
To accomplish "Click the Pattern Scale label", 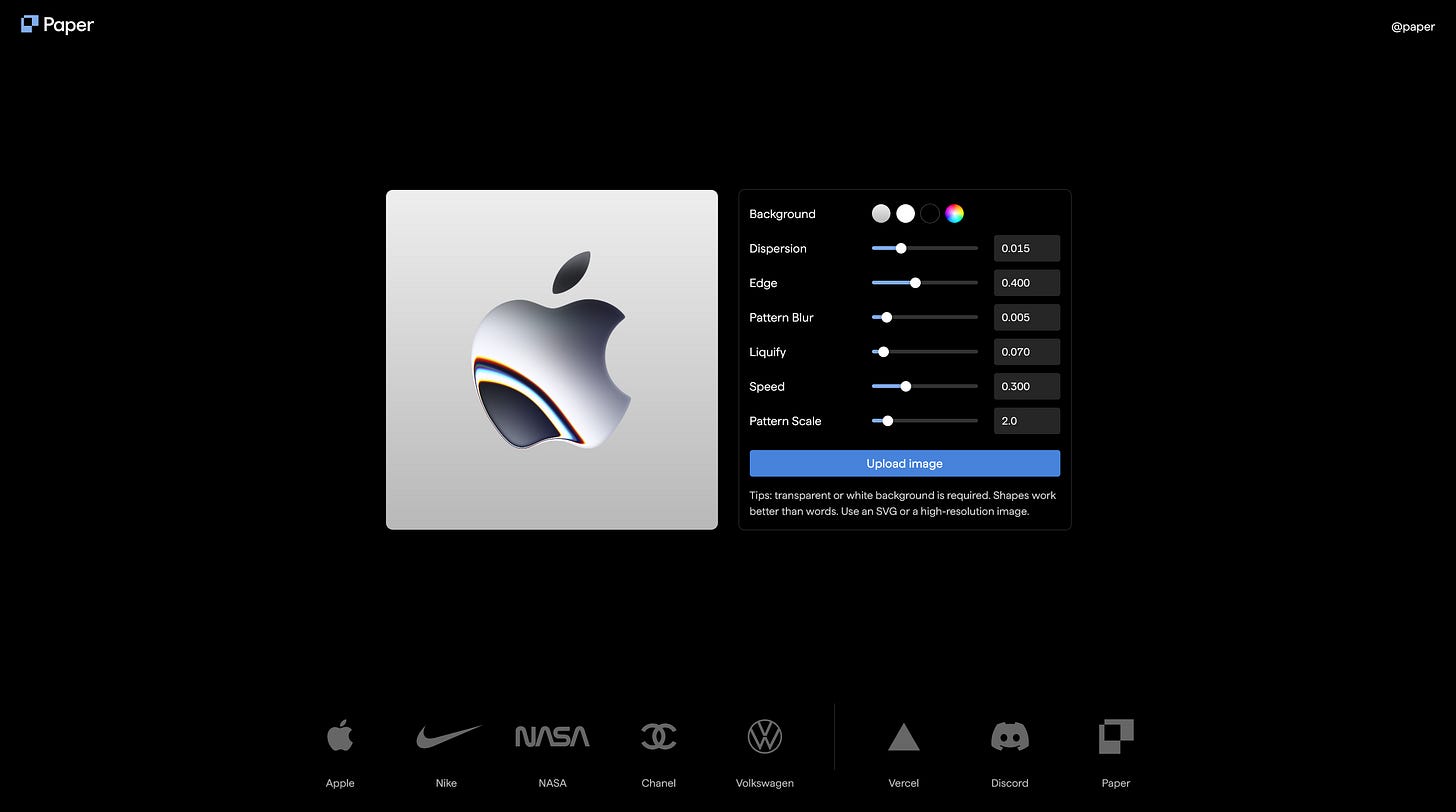I will pyautogui.click(x=785, y=421).
